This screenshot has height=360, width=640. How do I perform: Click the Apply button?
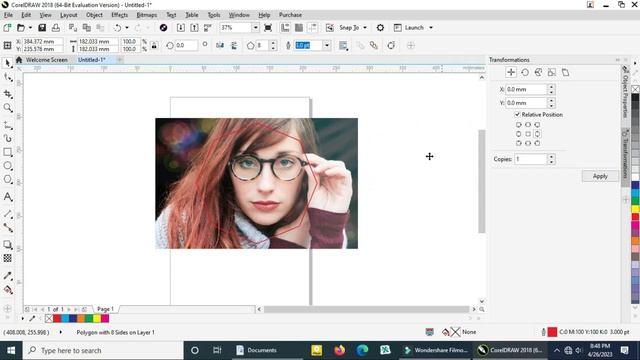(x=600, y=176)
